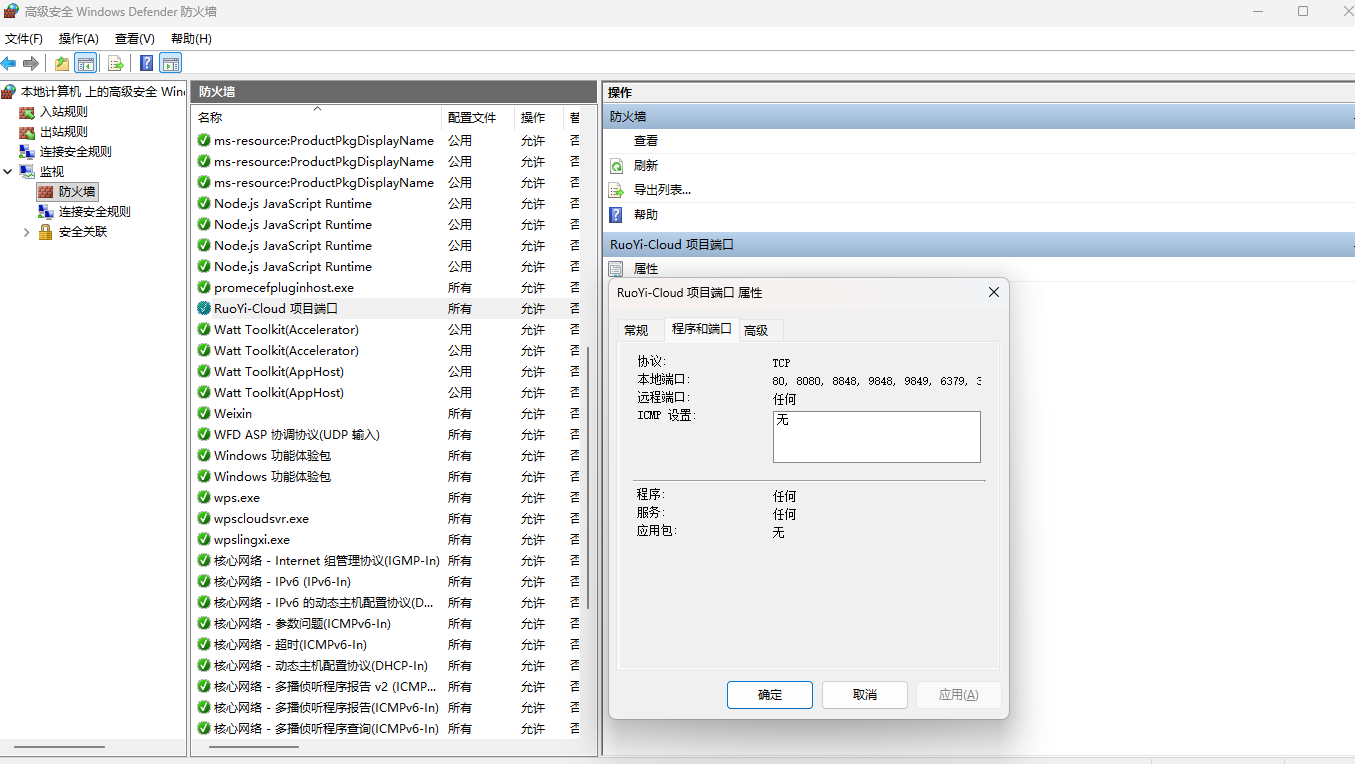Select the wpslingxi.exe rule row

pos(388,540)
